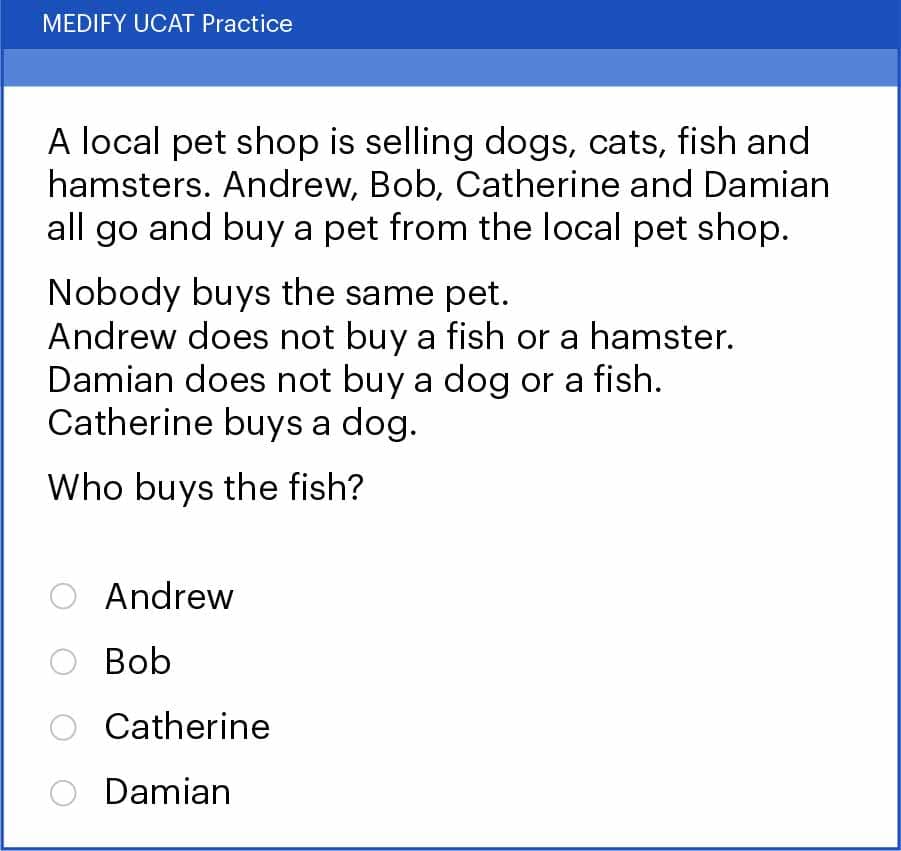Click the blue header bar

[x=600, y=23]
